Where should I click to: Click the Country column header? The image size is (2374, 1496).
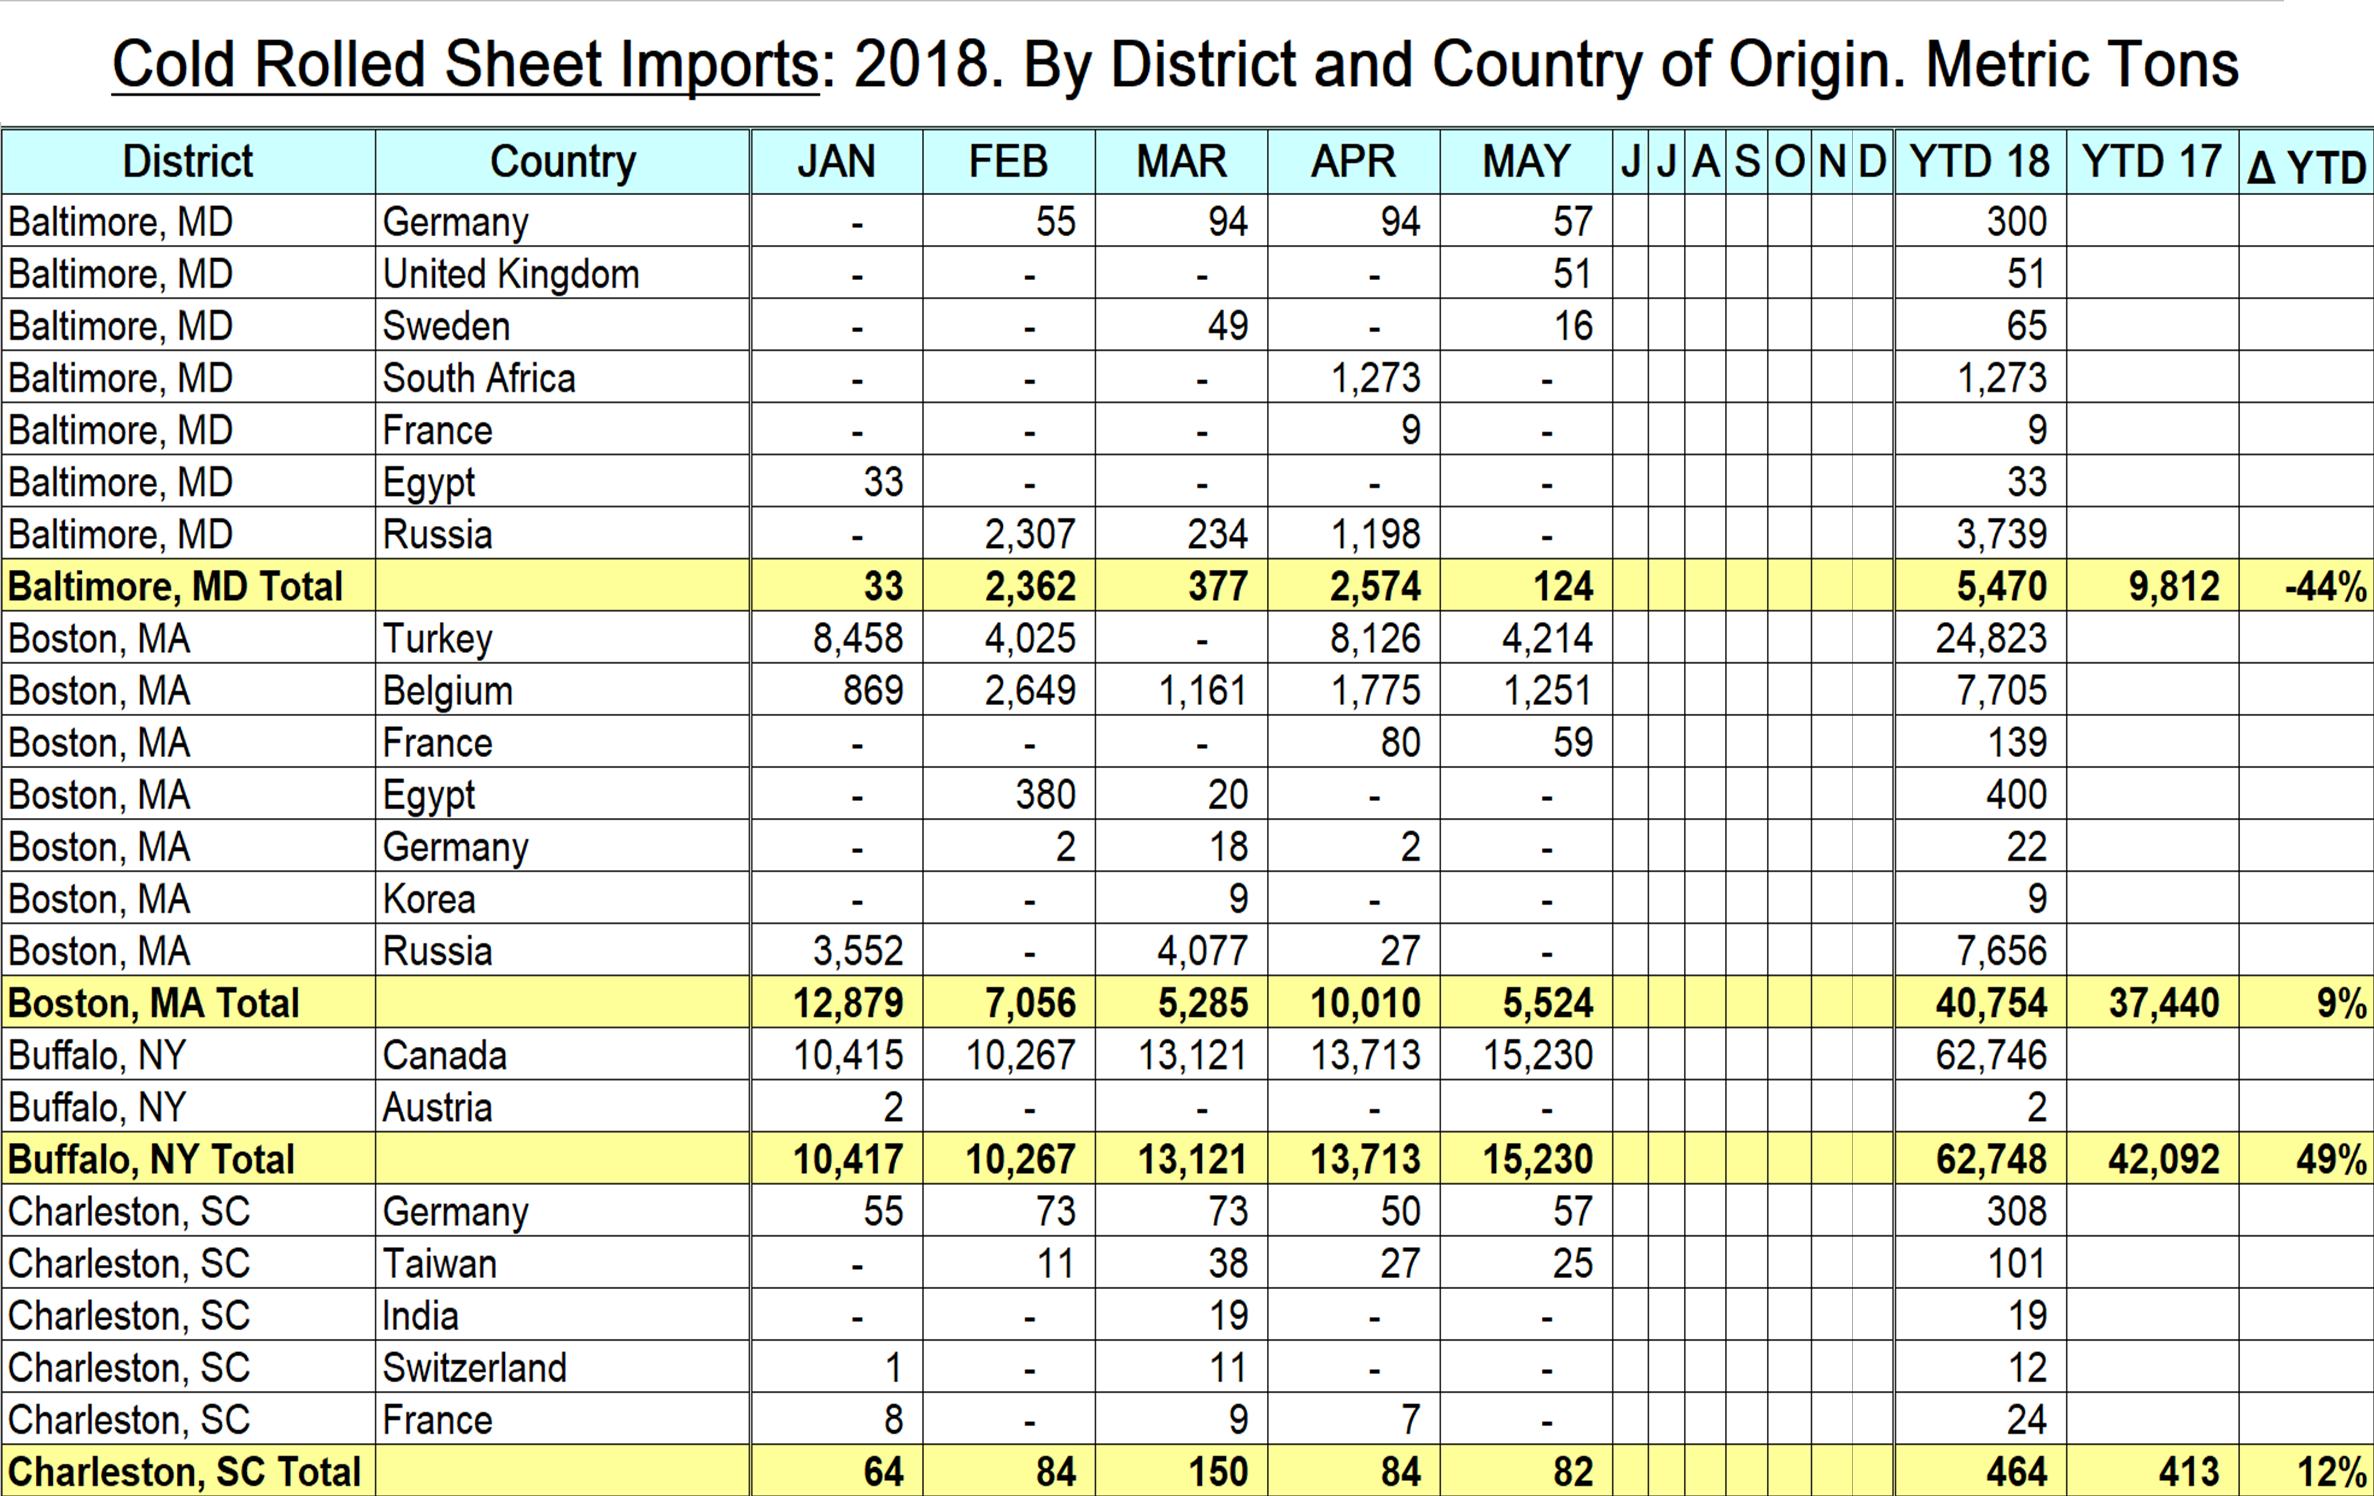coord(562,162)
